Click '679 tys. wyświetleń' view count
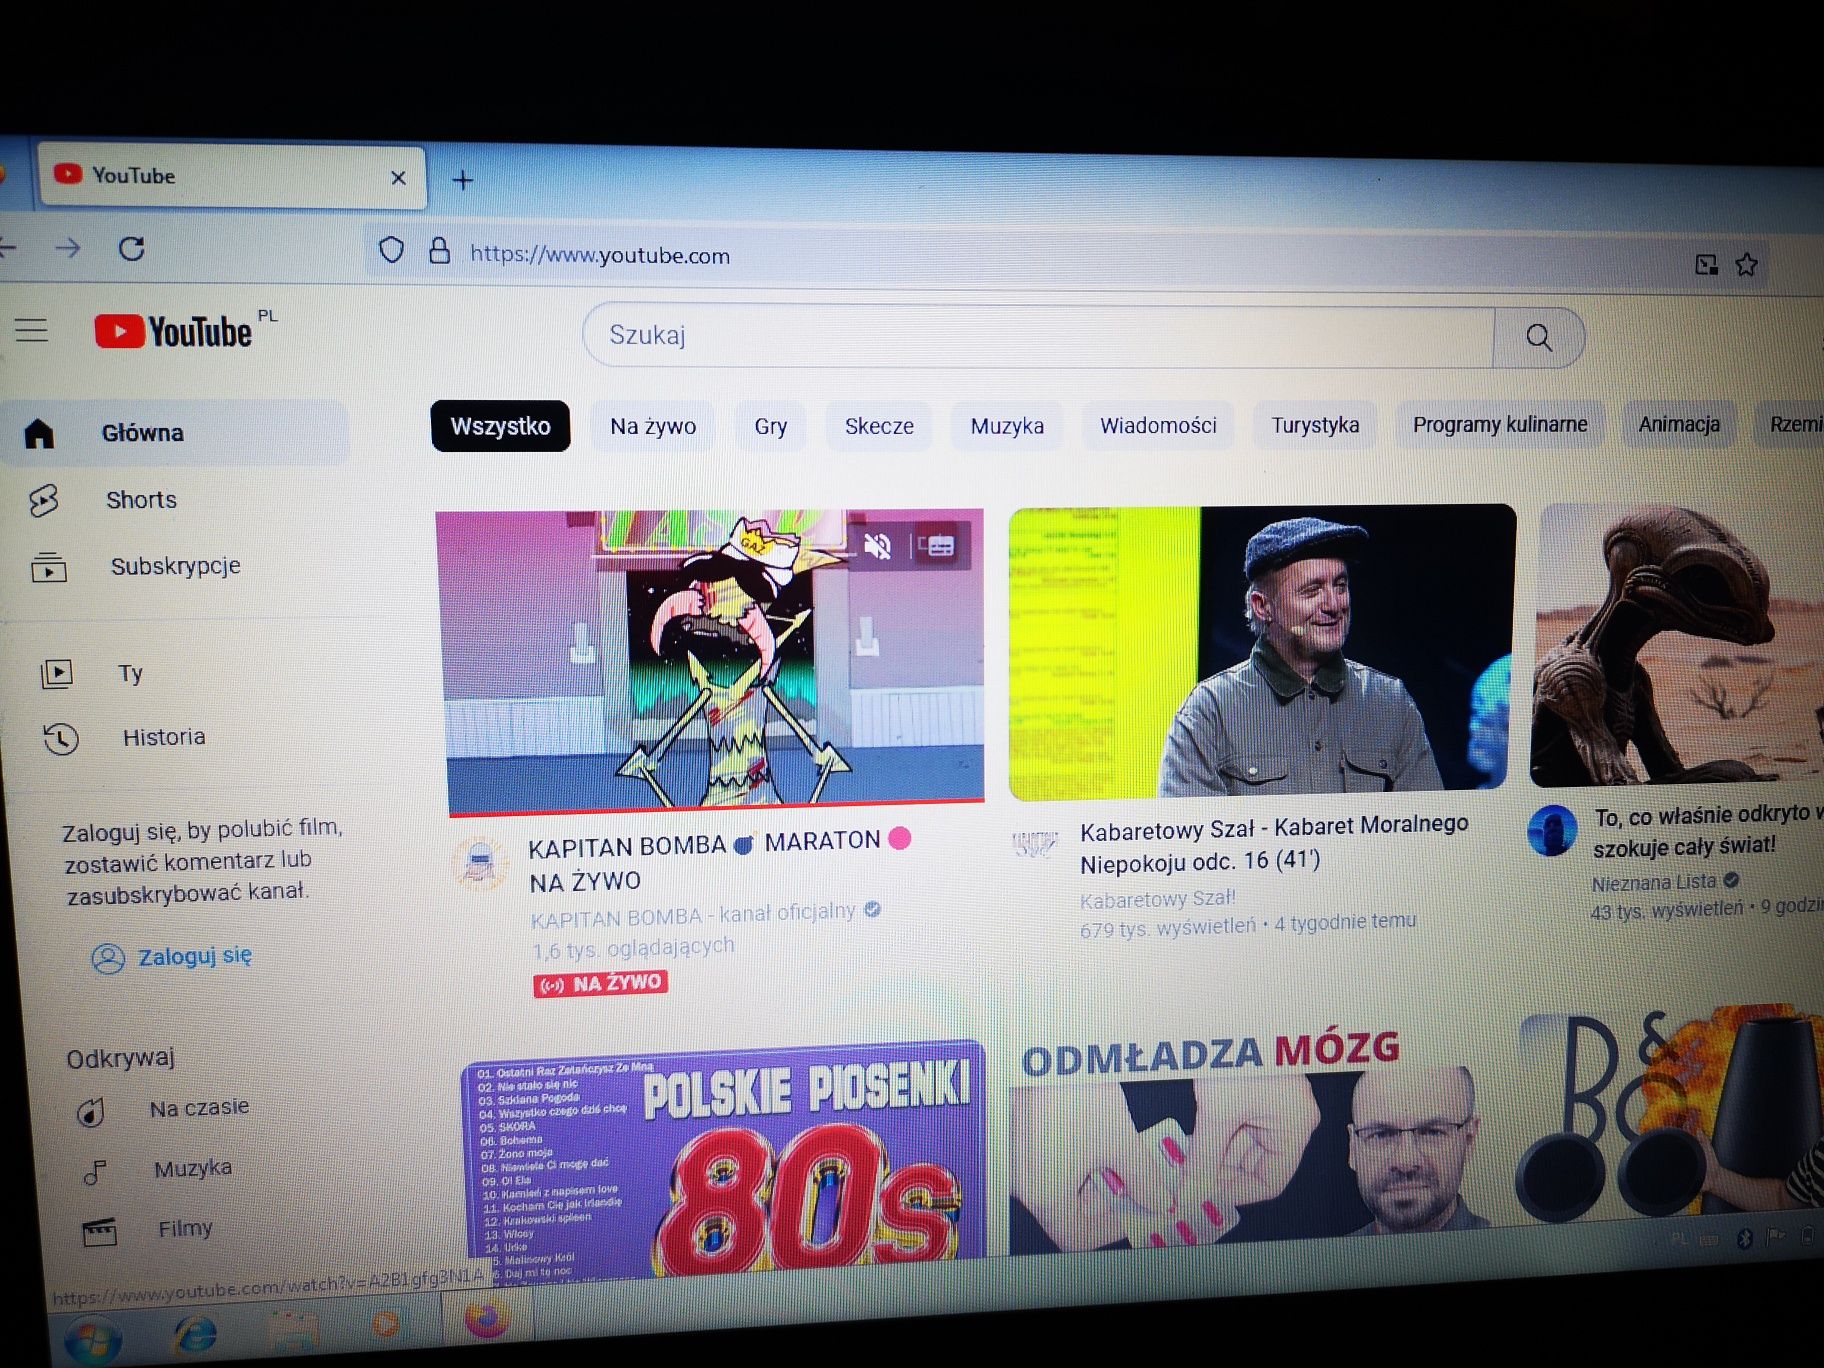1824x1368 pixels. pyautogui.click(x=1167, y=928)
